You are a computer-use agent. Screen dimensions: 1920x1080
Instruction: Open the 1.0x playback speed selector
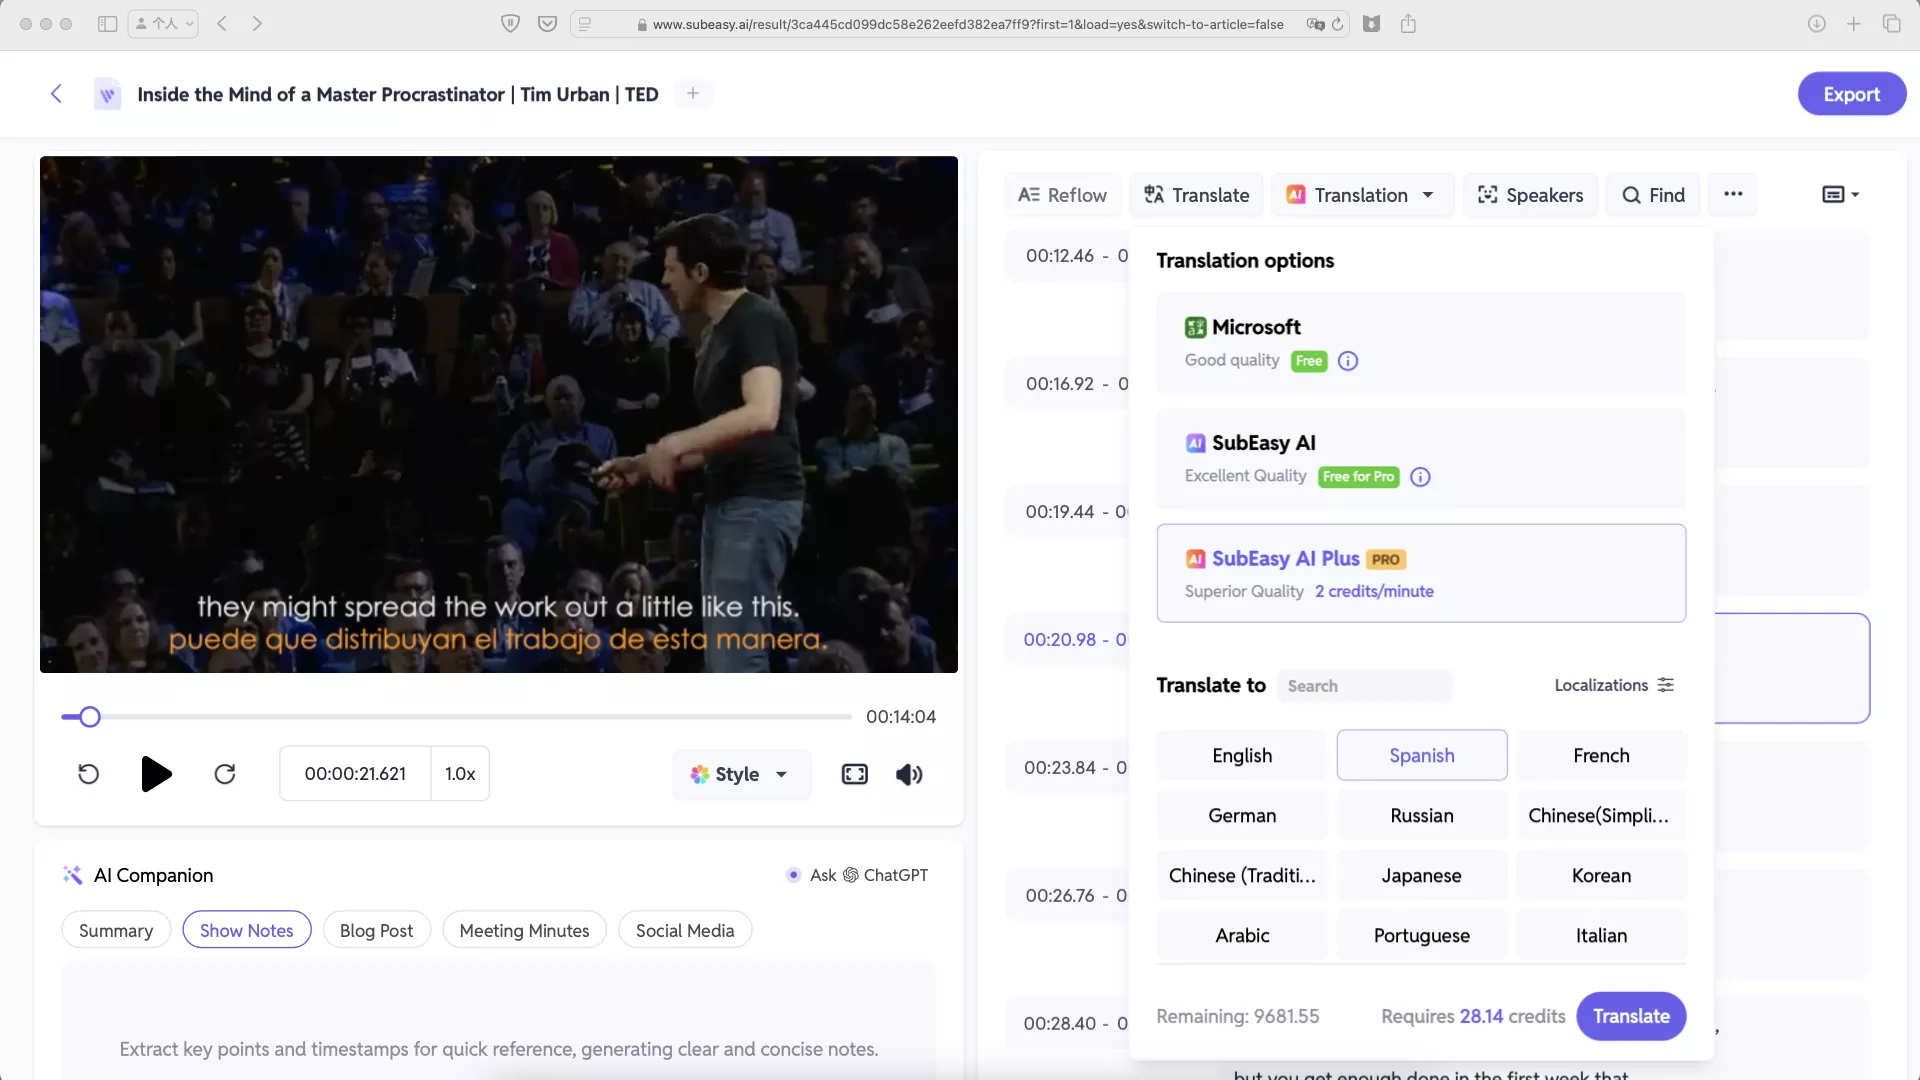point(460,774)
